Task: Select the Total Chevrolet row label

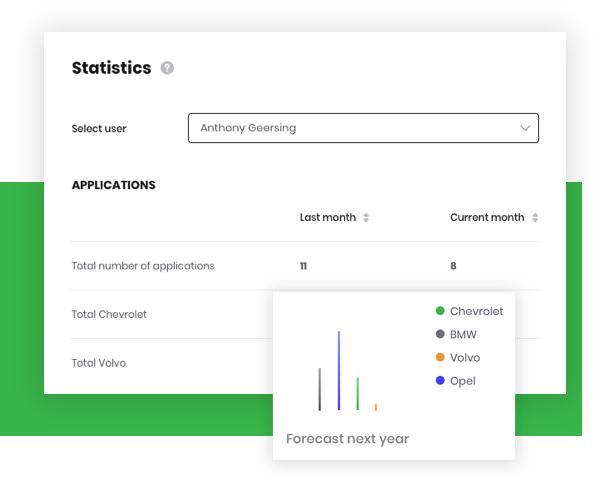Action: pyautogui.click(x=109, y=314)
